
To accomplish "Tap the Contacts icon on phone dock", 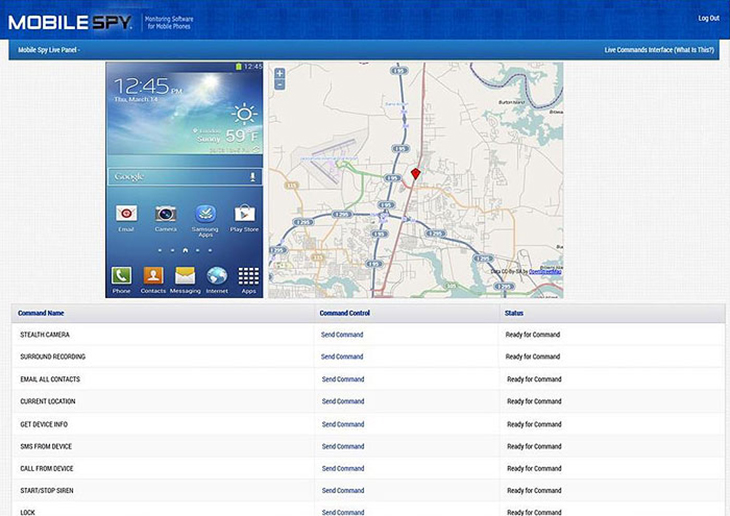I will 153,276.
